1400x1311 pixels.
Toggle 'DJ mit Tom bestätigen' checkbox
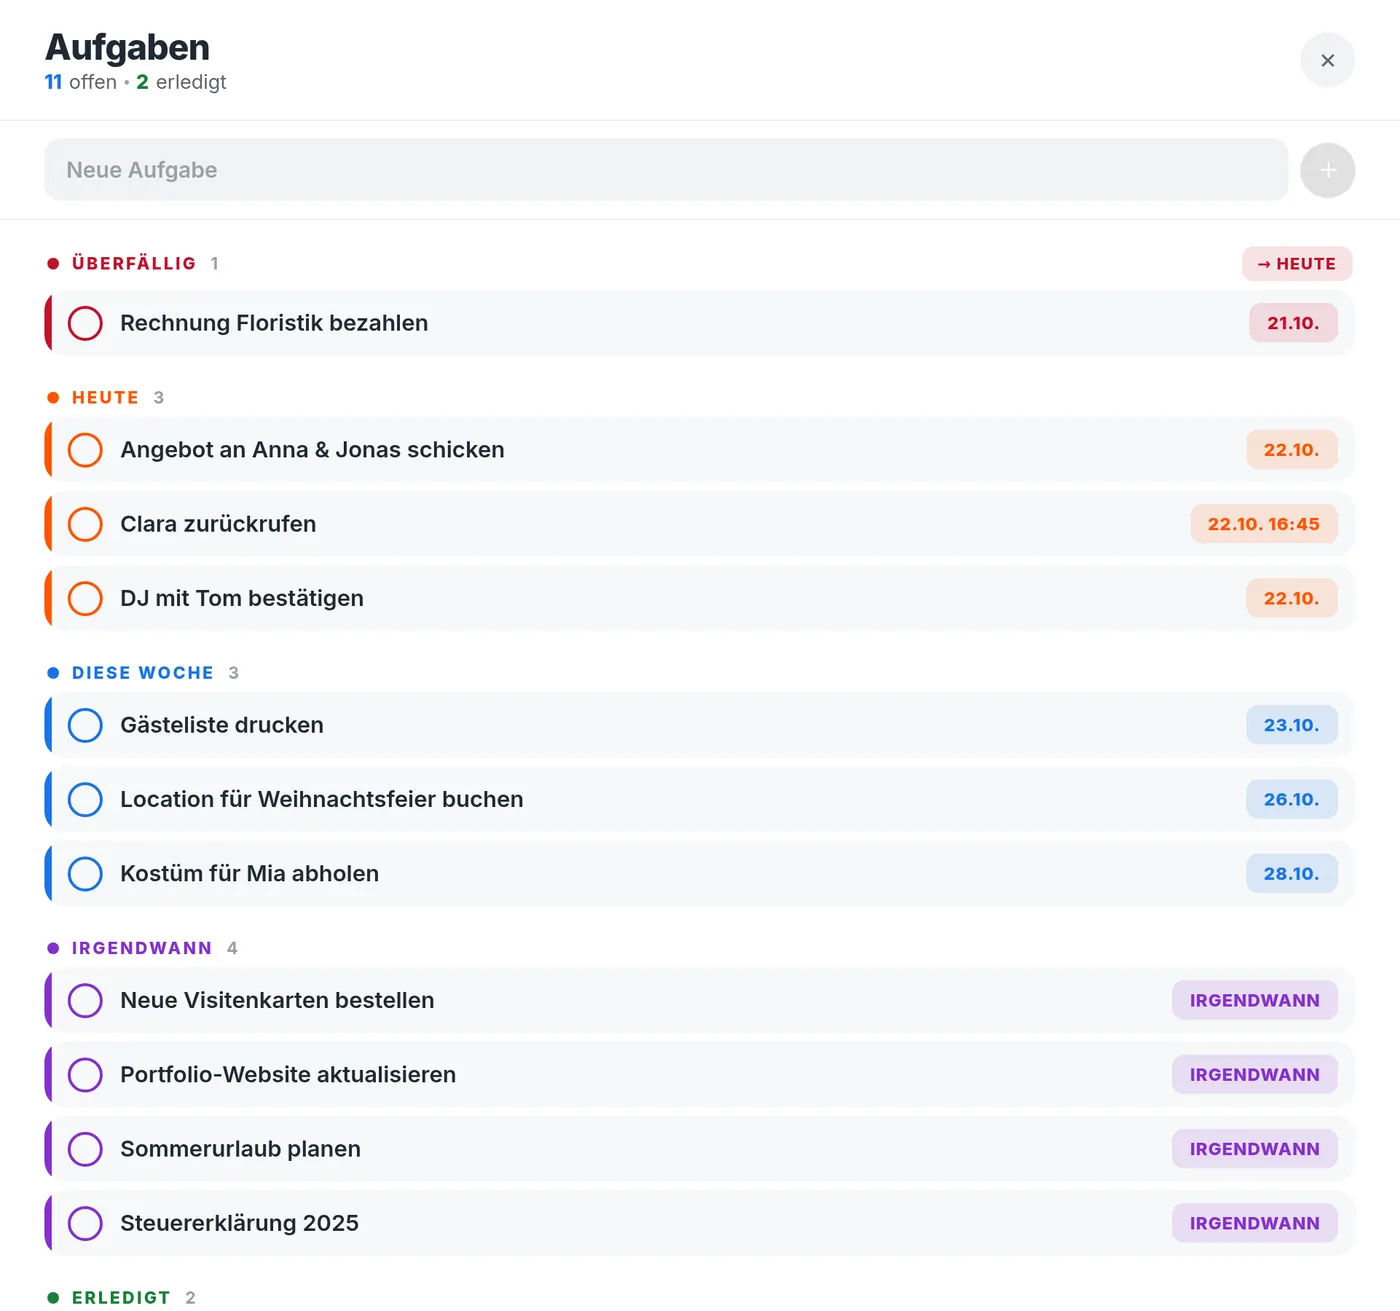click(x=85, y=598)
